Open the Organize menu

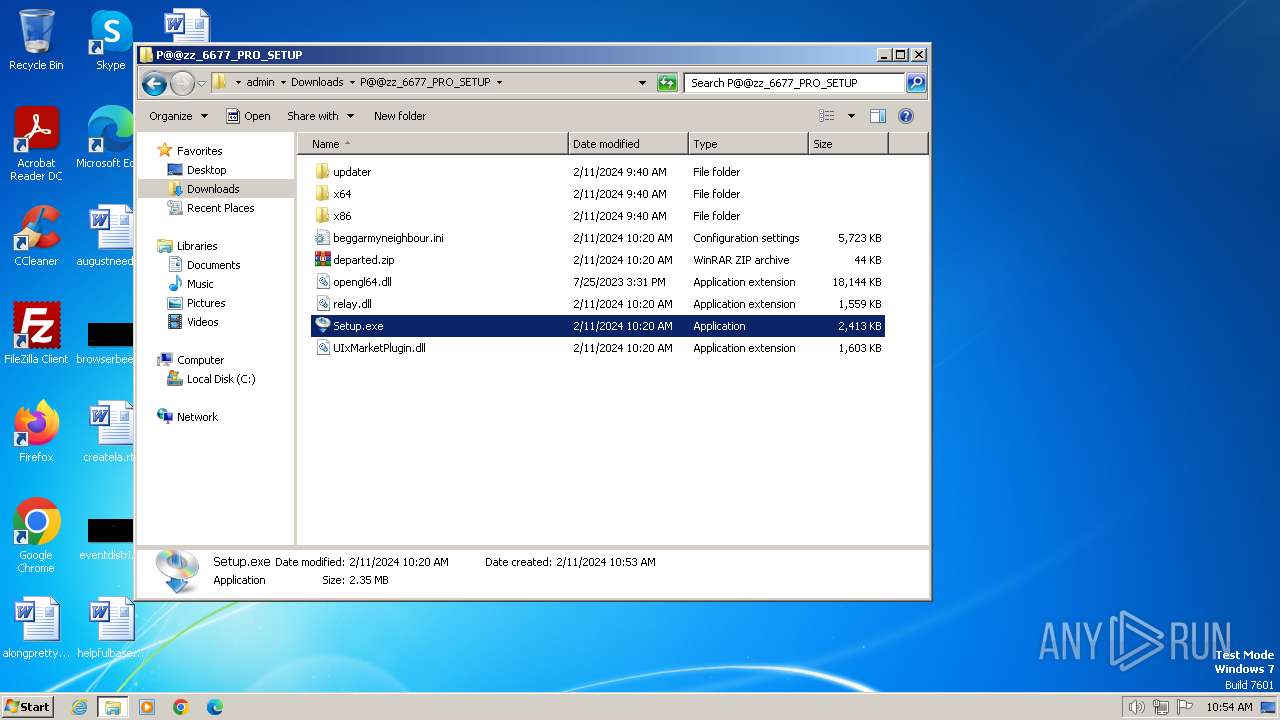pyautogui.click(x=178, y=116)
